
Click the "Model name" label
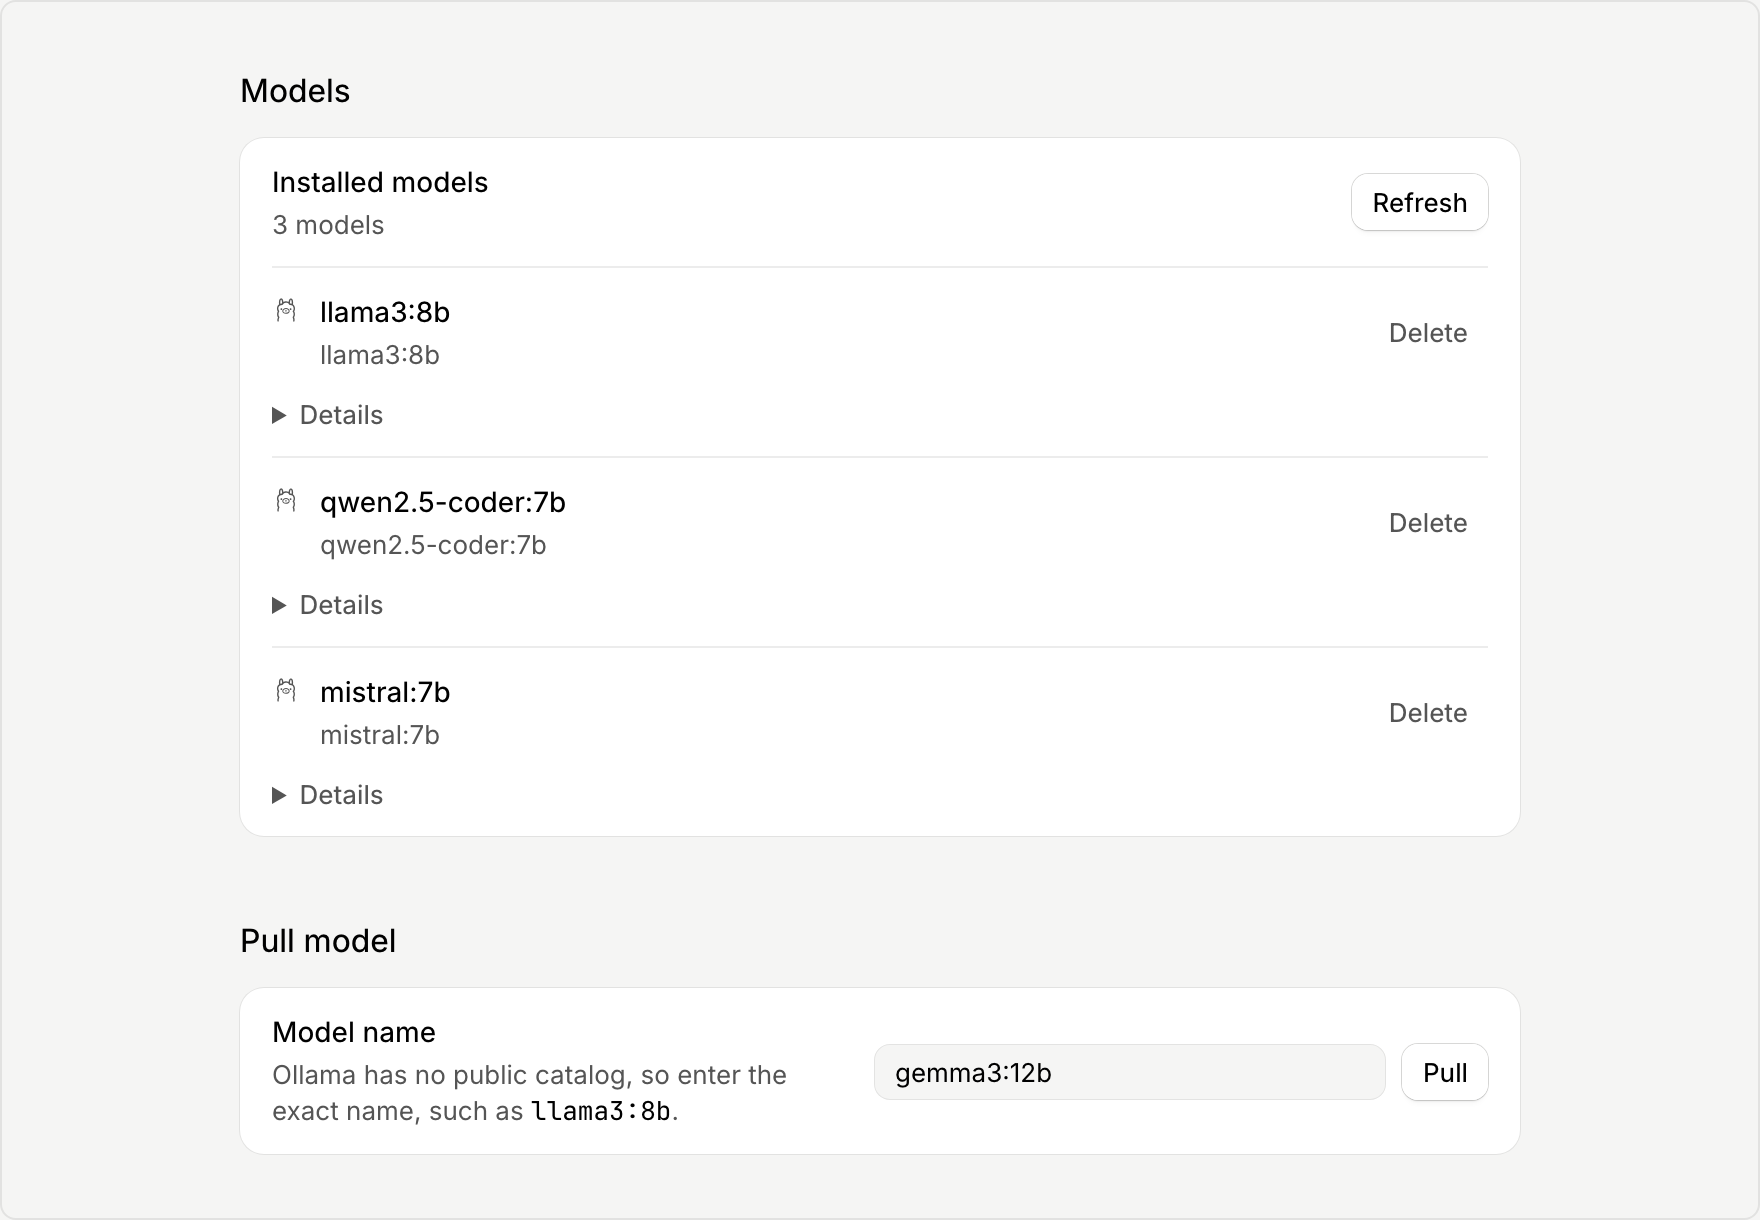(x=354, y=1032)
